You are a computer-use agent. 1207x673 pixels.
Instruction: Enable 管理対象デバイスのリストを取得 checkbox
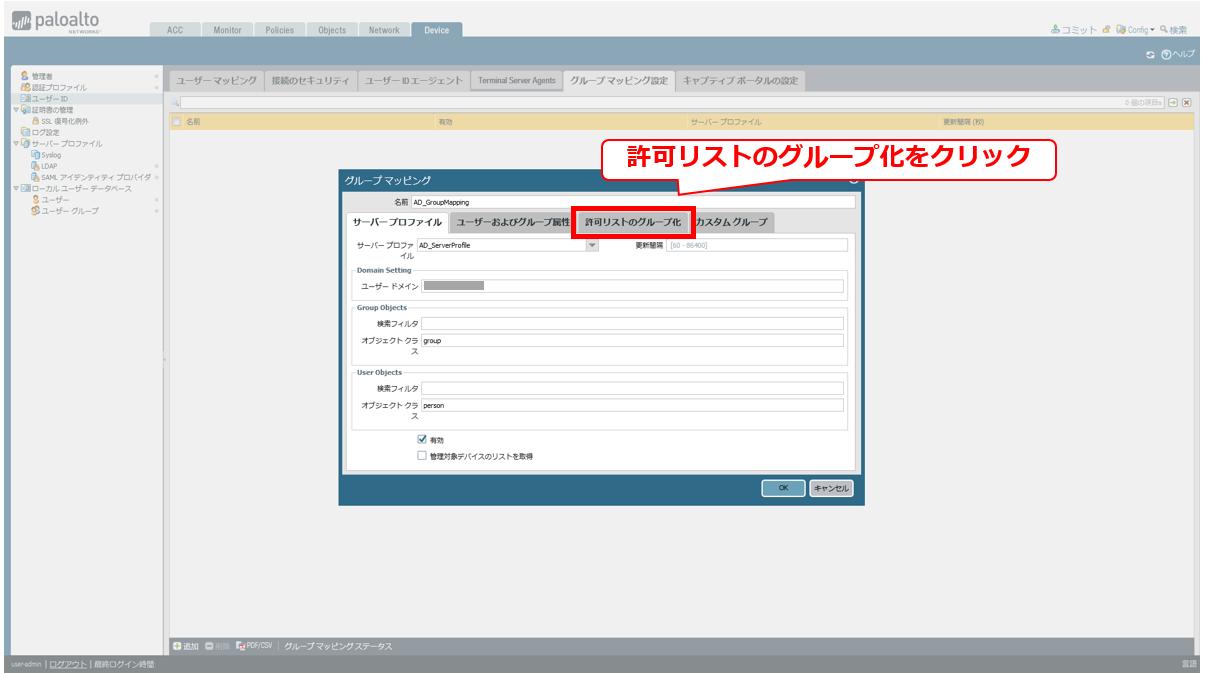(x=422, y=455)
